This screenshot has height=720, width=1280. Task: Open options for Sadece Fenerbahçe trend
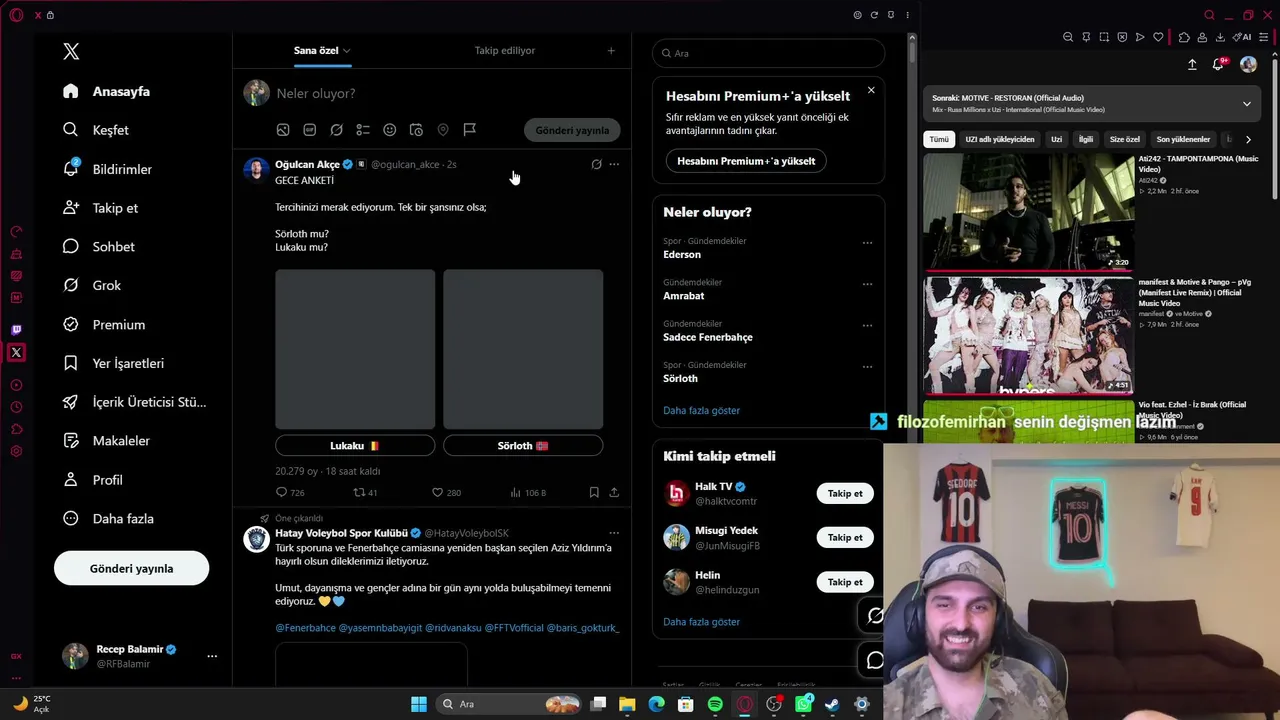[x=867, y=325]
